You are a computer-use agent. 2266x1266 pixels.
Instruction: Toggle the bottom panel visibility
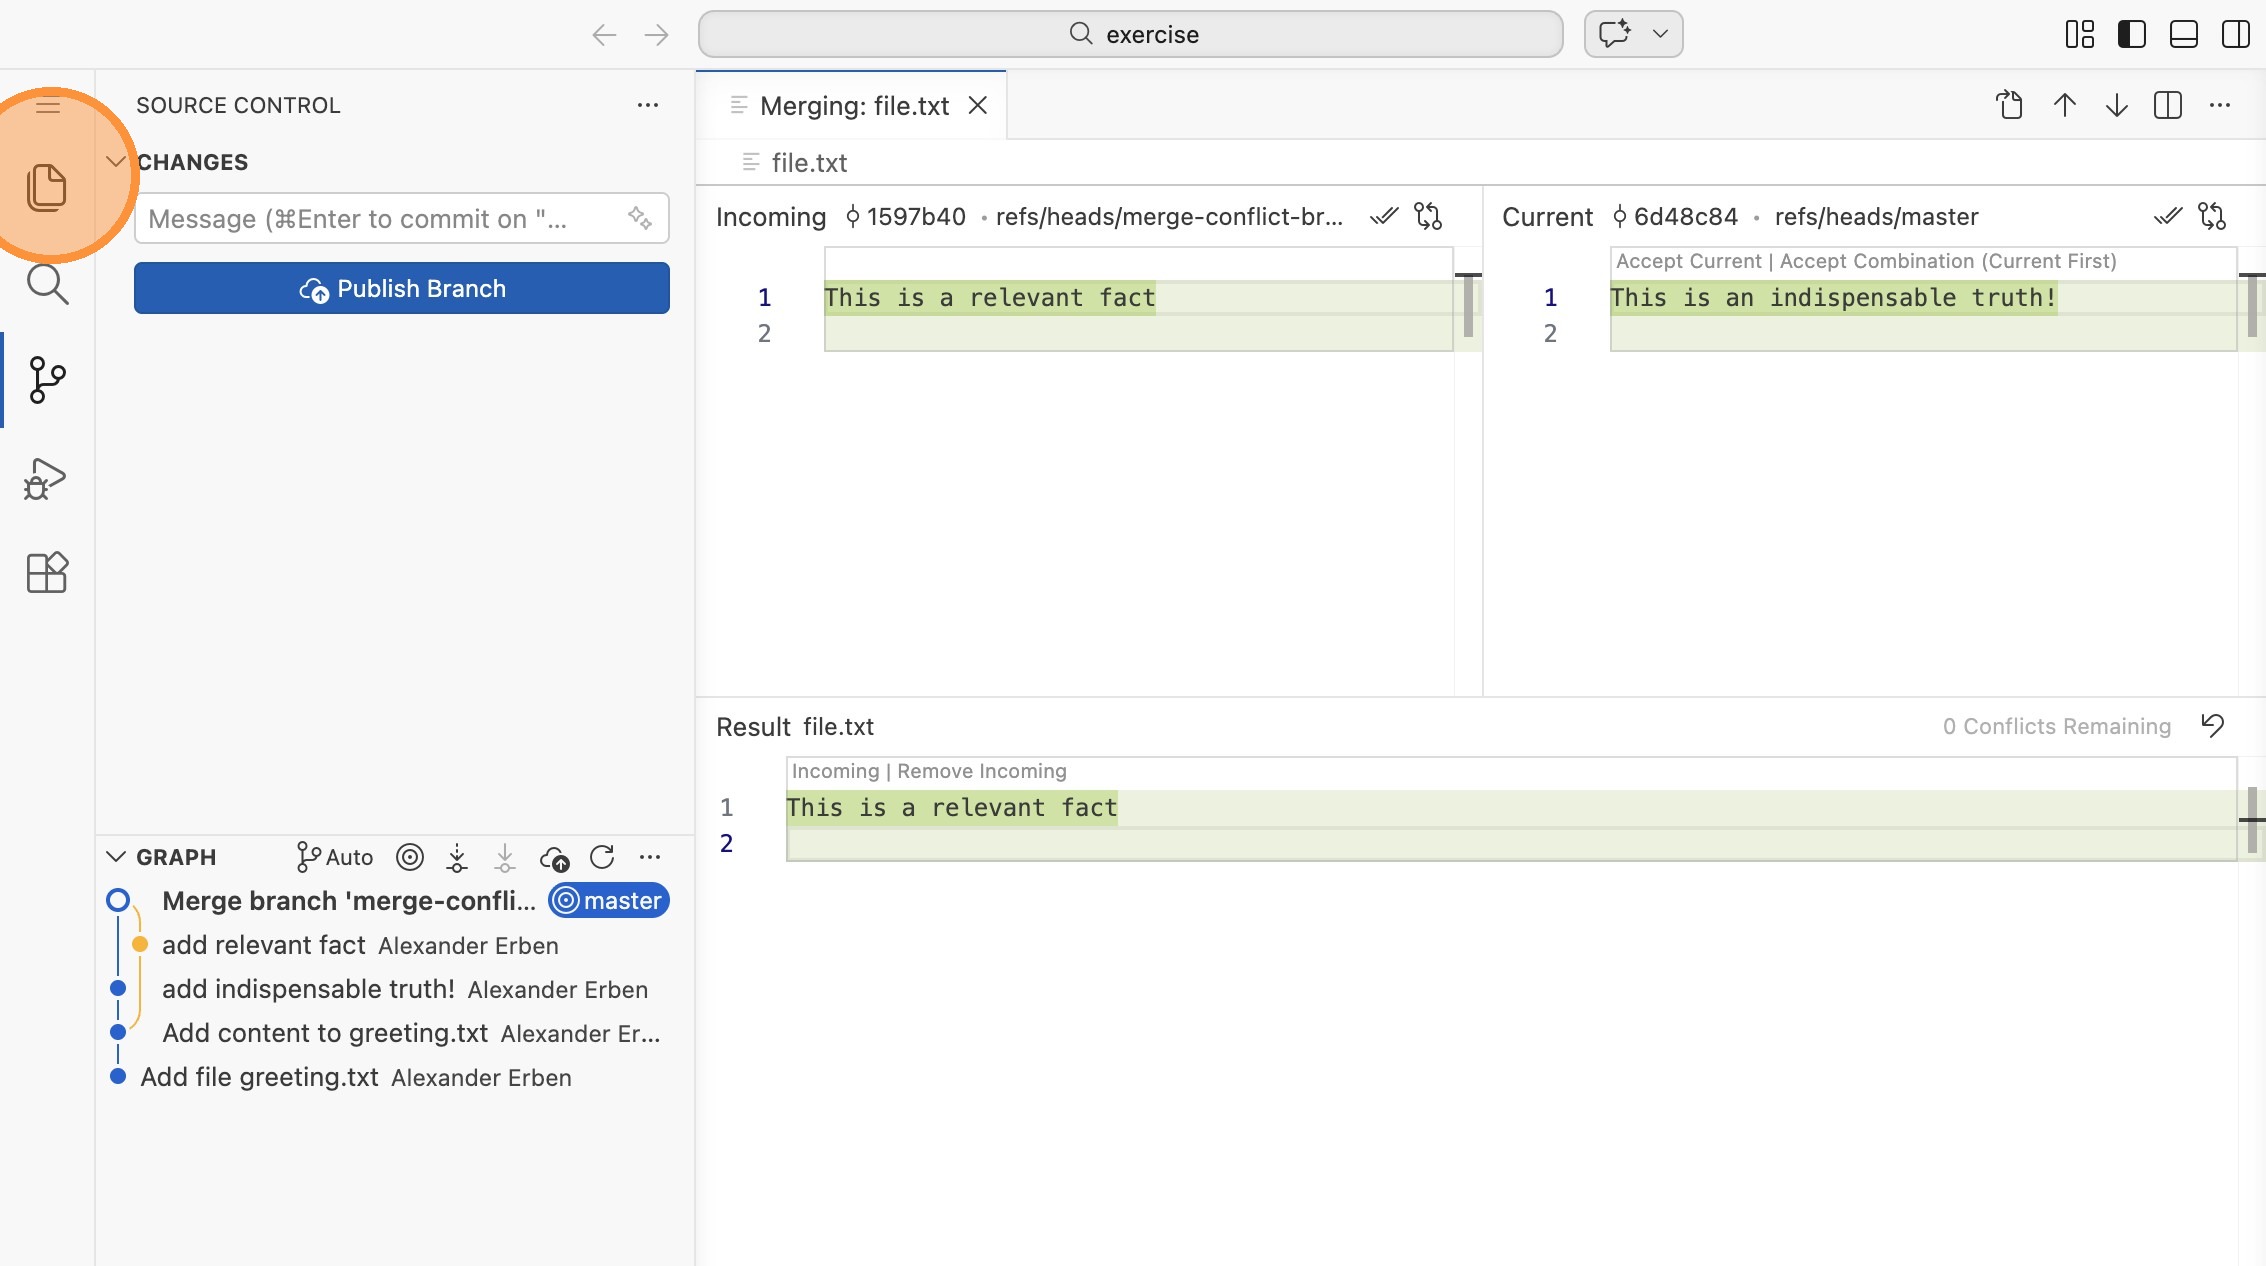tap(2183, 34)
